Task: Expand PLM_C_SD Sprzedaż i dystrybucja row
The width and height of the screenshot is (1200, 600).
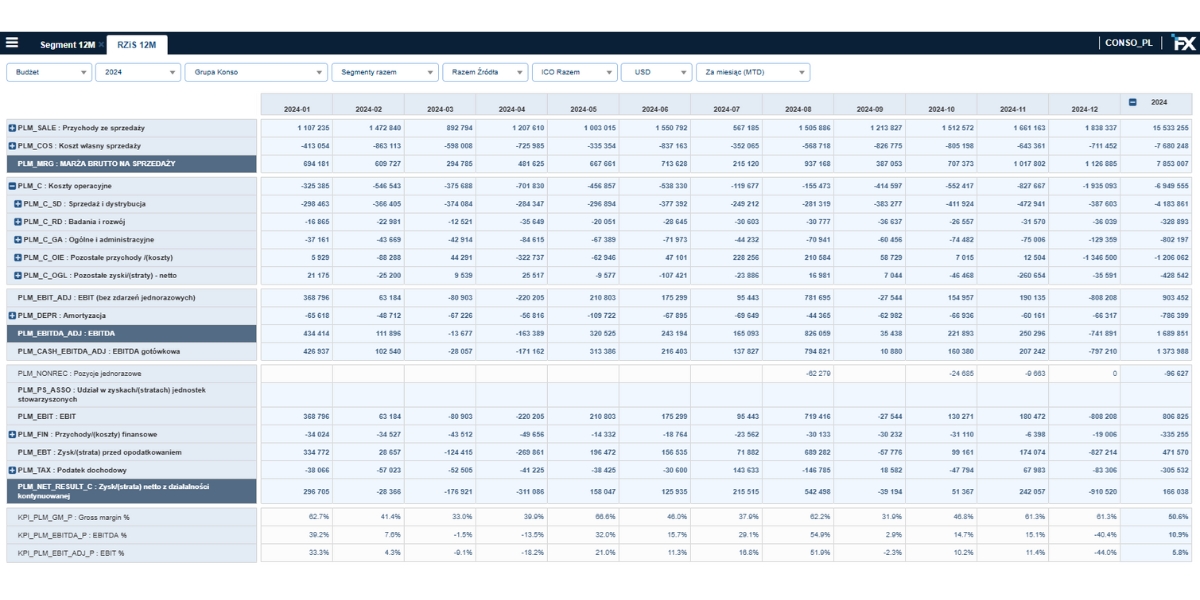Action: tap(18, 204)
